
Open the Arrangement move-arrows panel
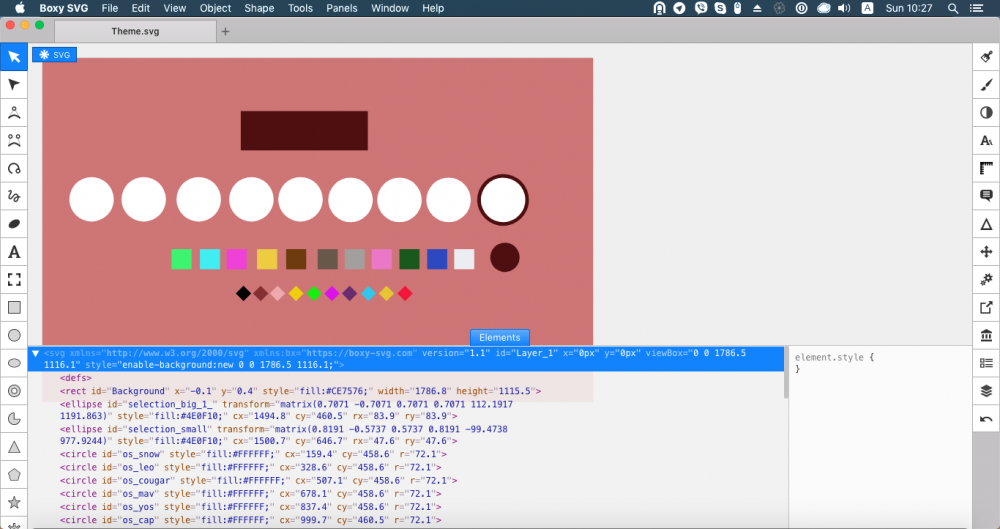(986, 252)
